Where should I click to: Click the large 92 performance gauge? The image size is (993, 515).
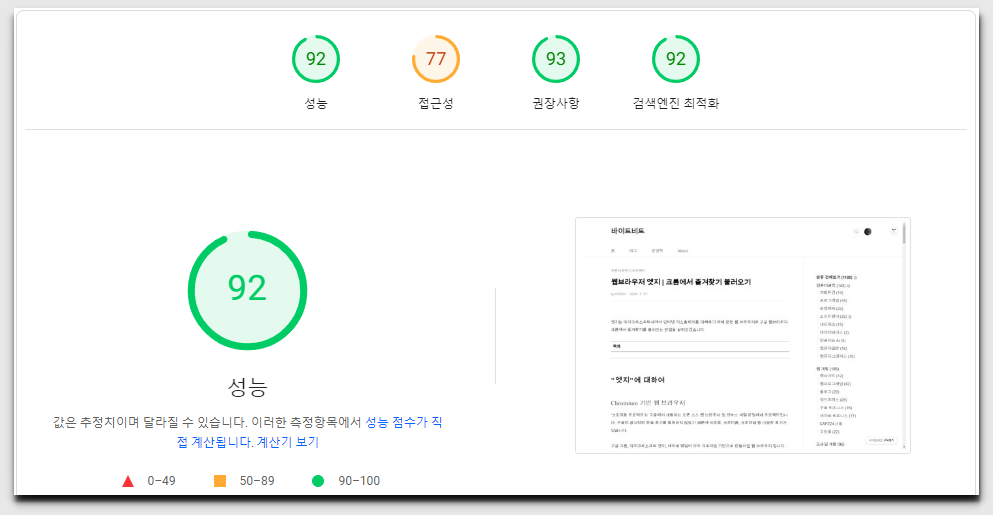pyautogui.click(x=248, y=290)
